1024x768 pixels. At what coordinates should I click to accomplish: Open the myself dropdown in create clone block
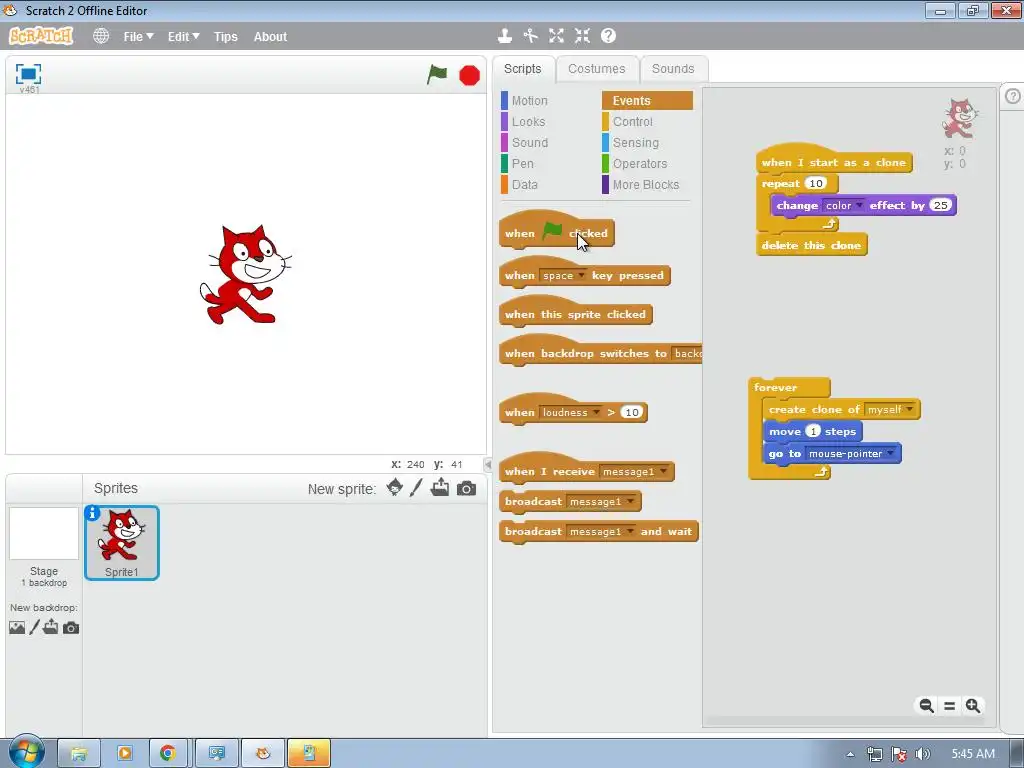click(x=889, y=409)
